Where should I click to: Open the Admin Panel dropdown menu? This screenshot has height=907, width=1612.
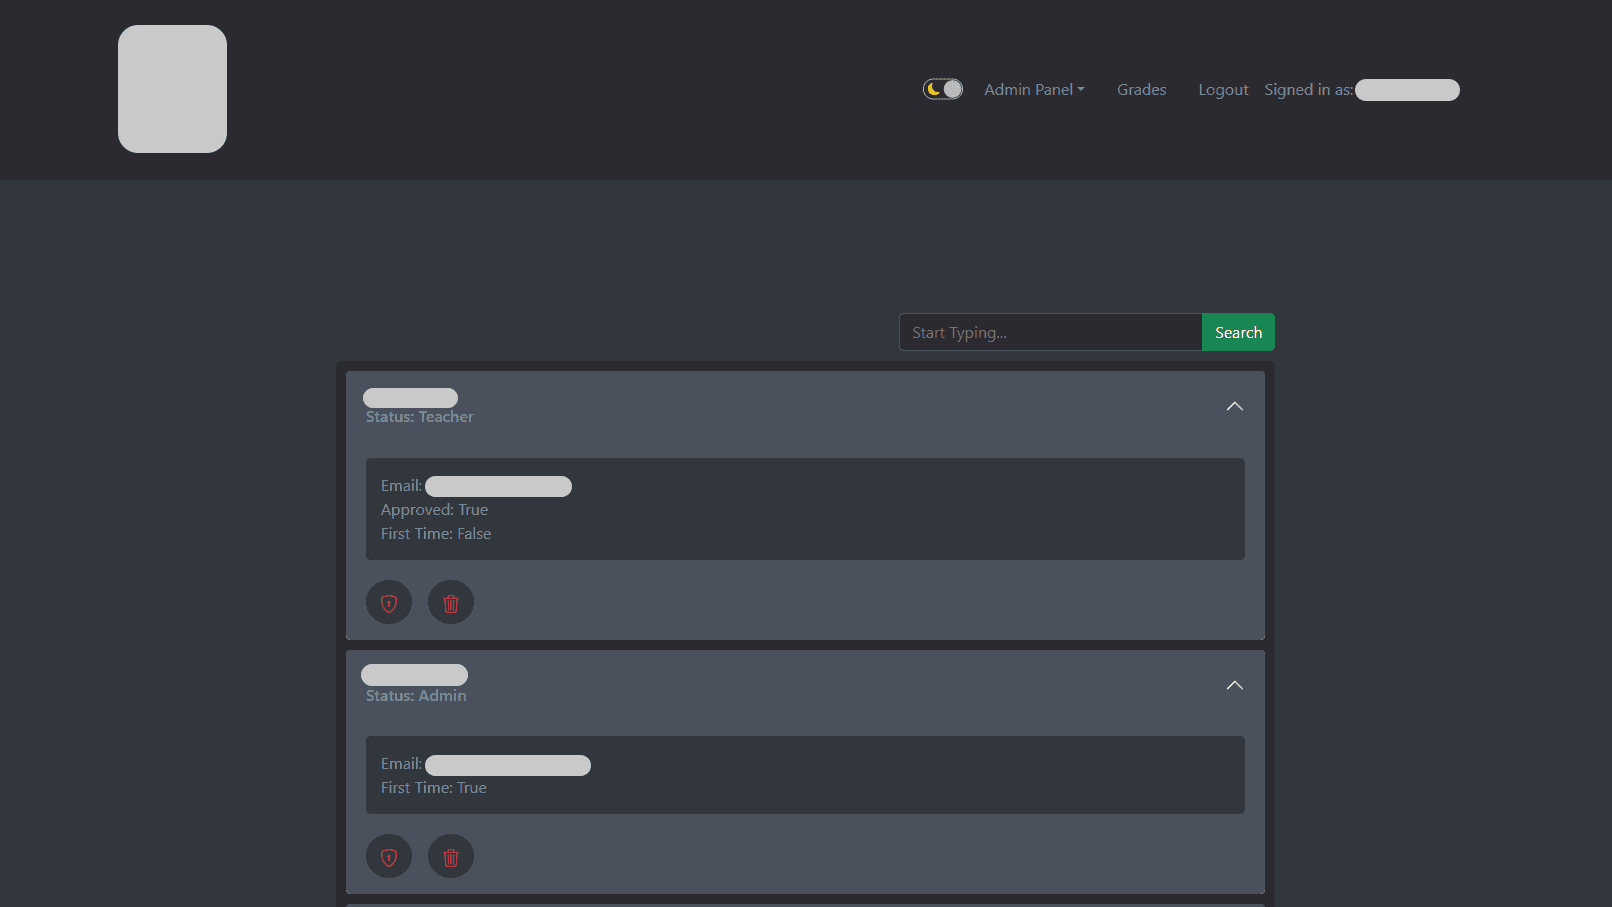coord(1033,90)
